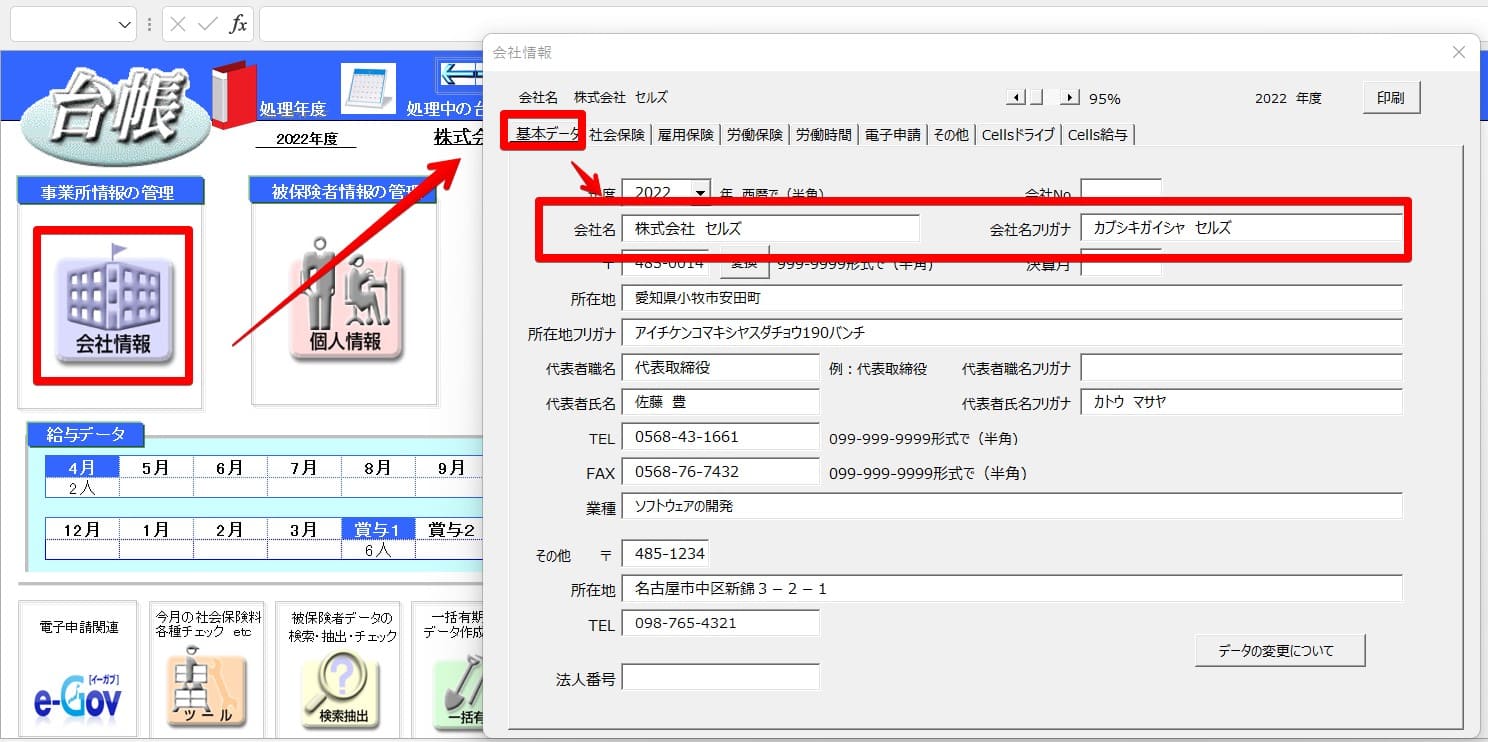The height and width of the screenshot is (742, 1488).
Task: Click the 代表者職名 field with 代表取締役
Action: coord(720,368)
